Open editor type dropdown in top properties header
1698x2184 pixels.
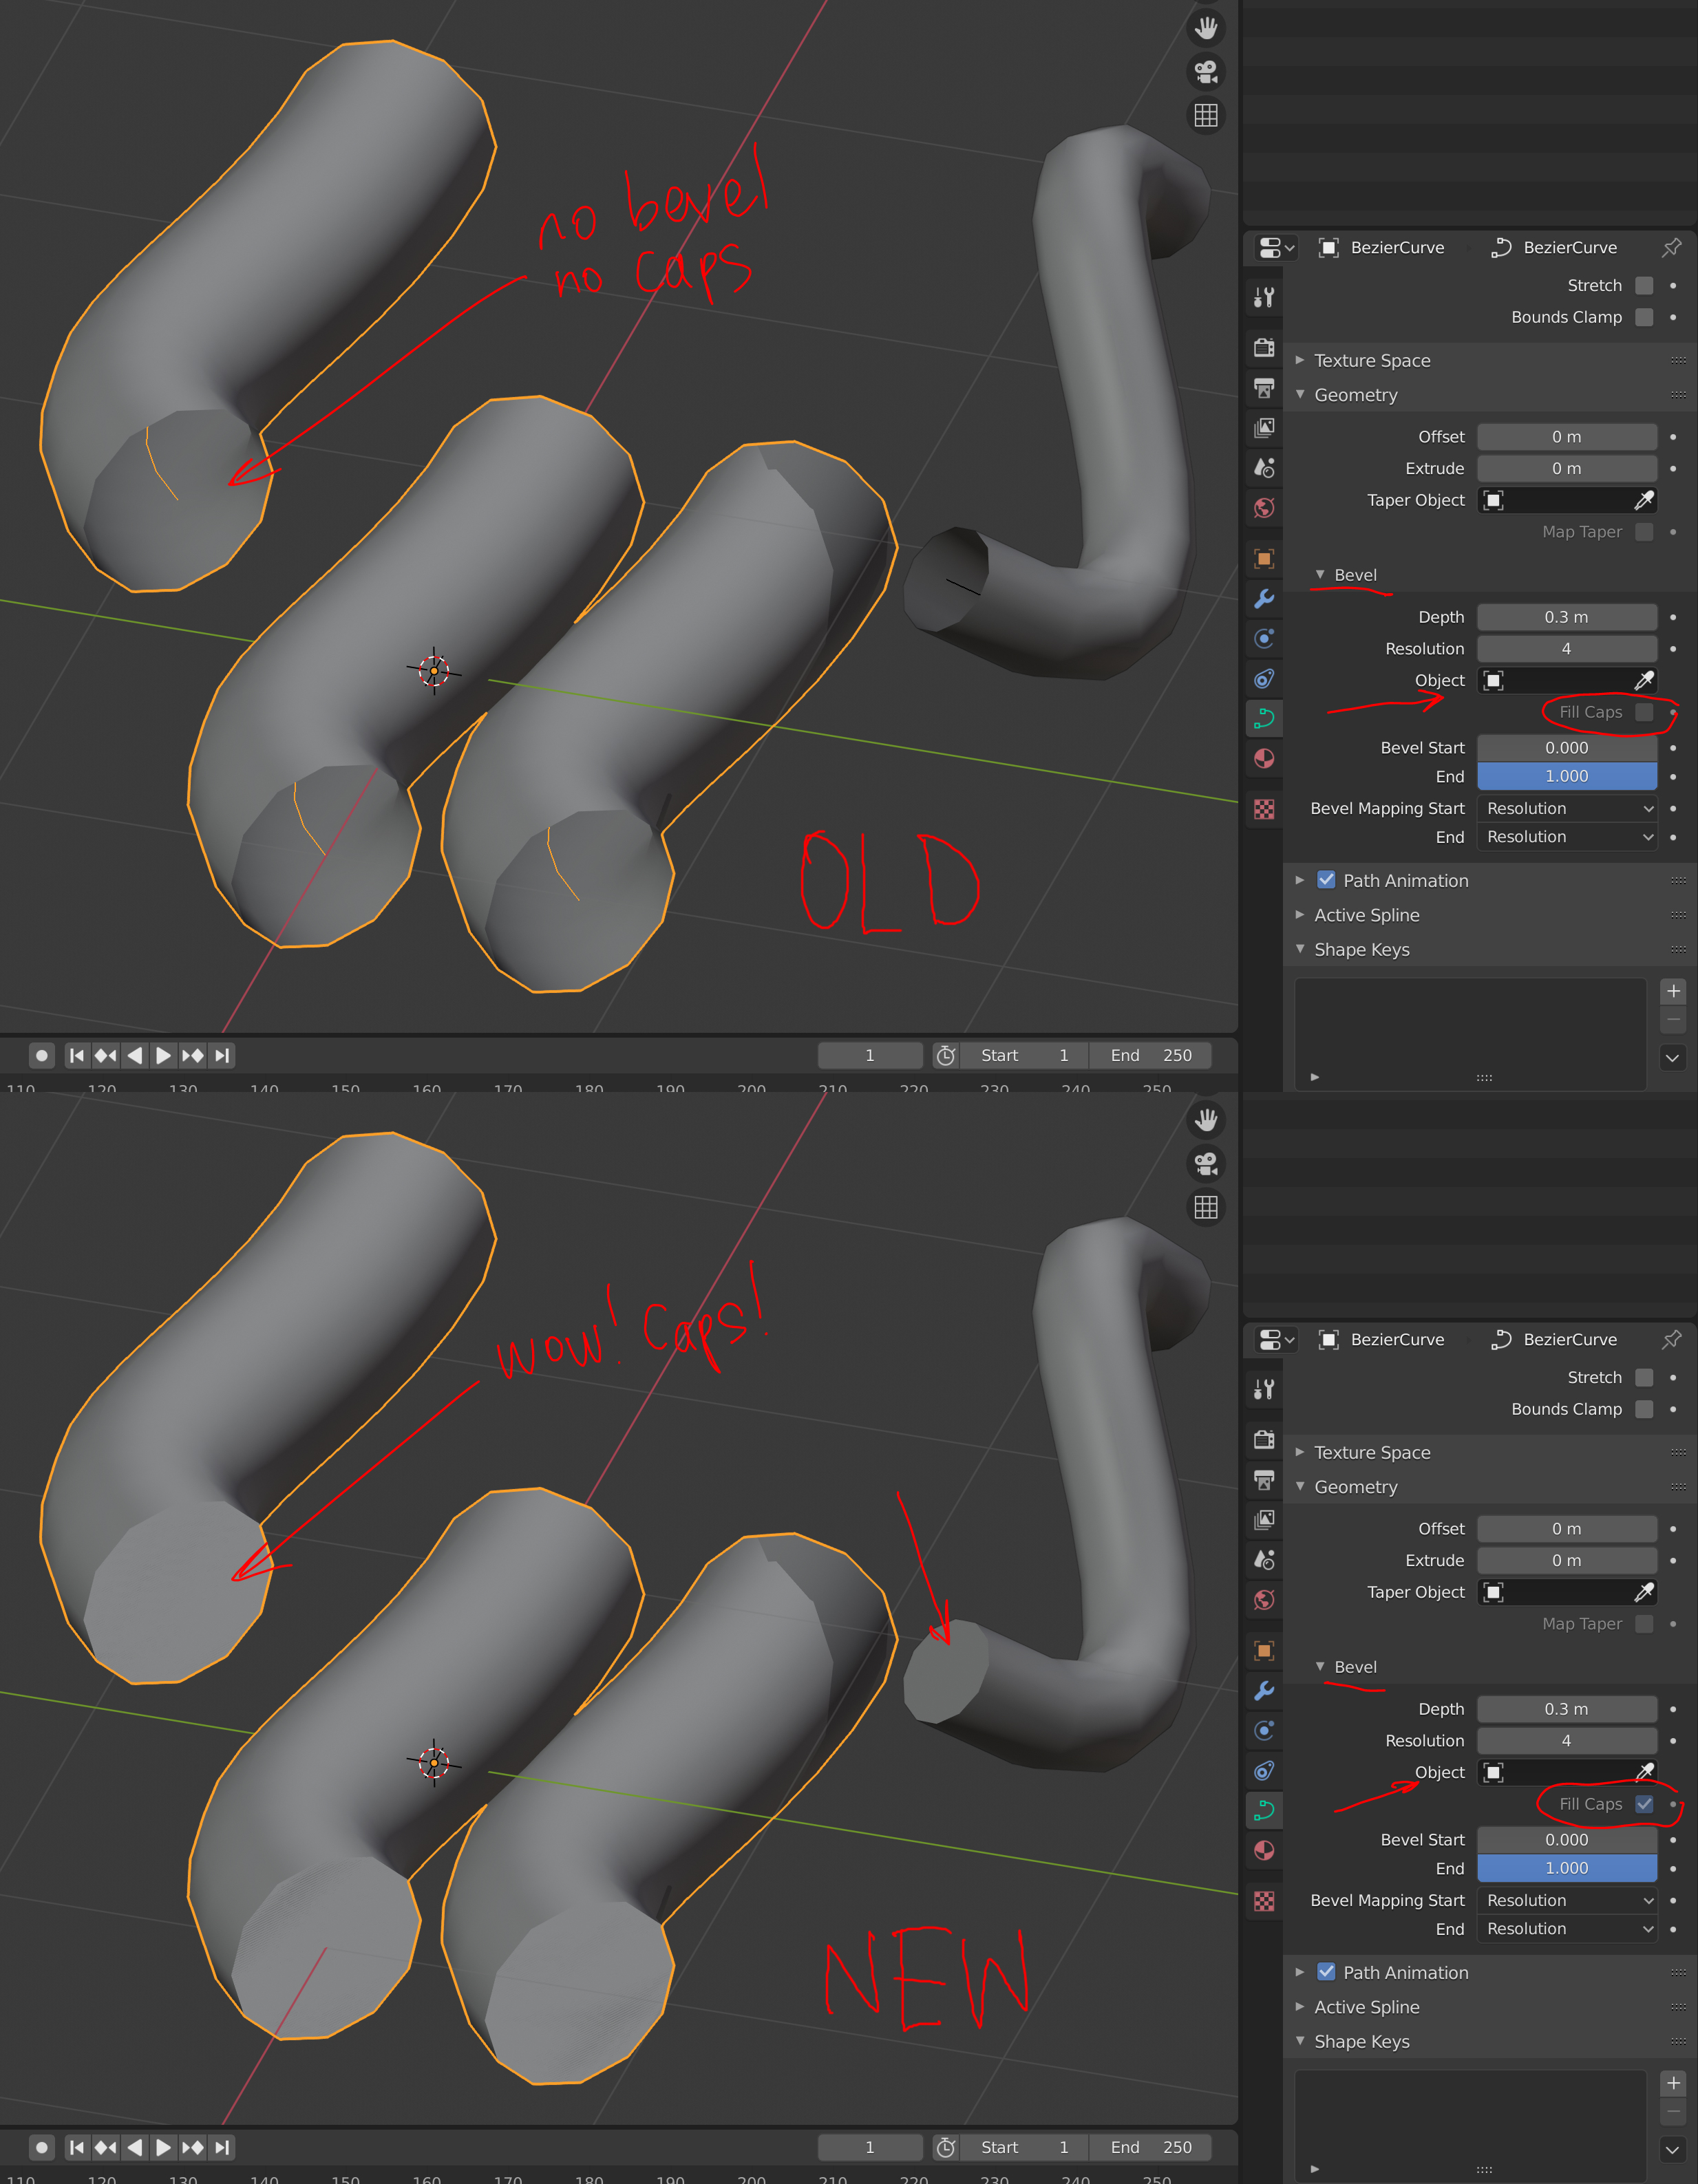[1276, 247]
